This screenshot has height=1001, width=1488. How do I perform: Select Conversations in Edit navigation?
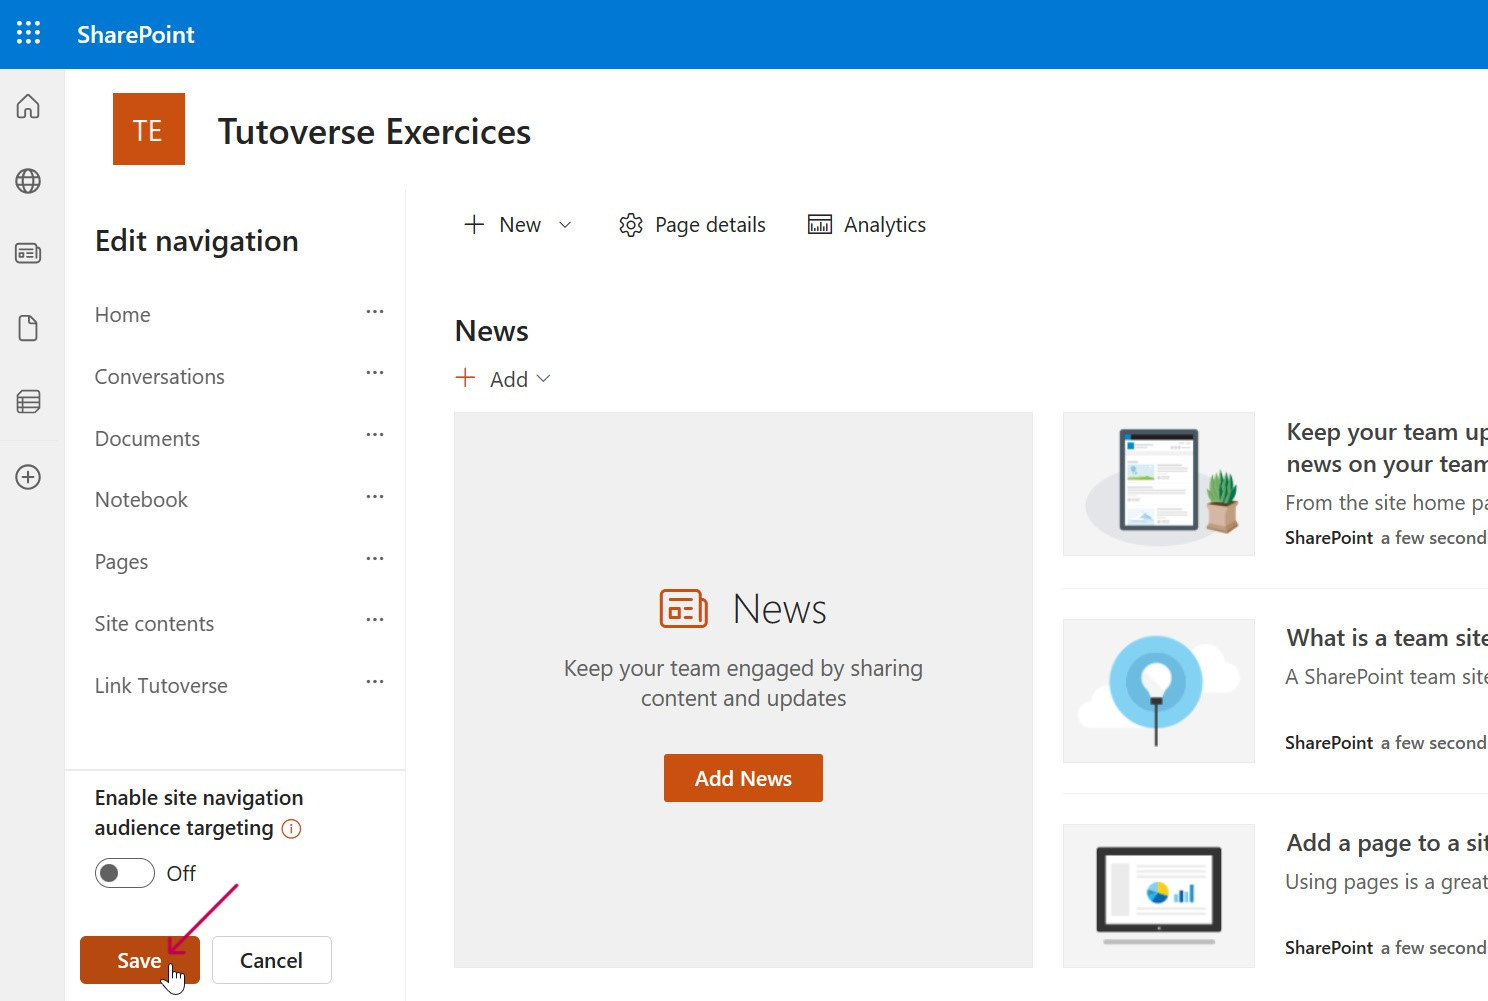160,377
